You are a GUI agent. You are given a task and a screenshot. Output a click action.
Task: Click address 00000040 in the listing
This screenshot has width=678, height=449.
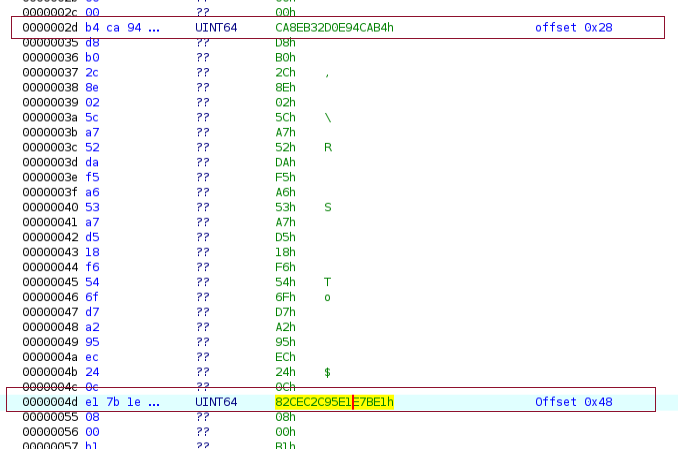(50, 207)
